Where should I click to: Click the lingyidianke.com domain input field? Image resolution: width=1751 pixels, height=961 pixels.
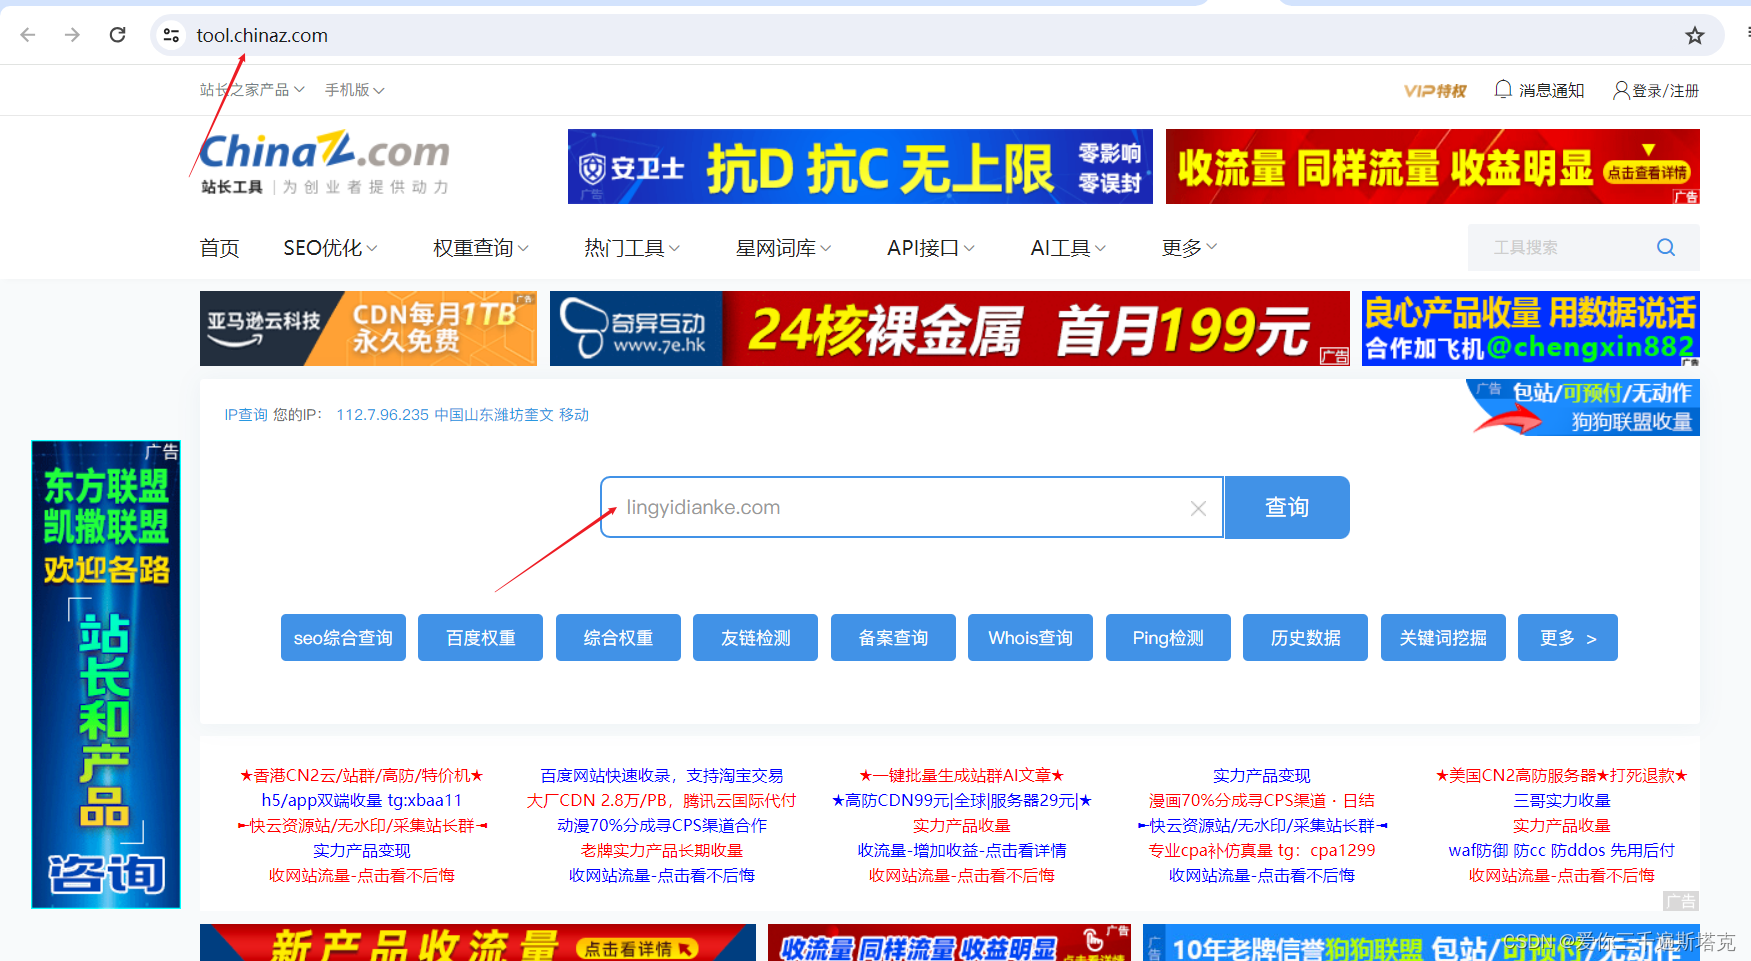click(x=900, y=507)
